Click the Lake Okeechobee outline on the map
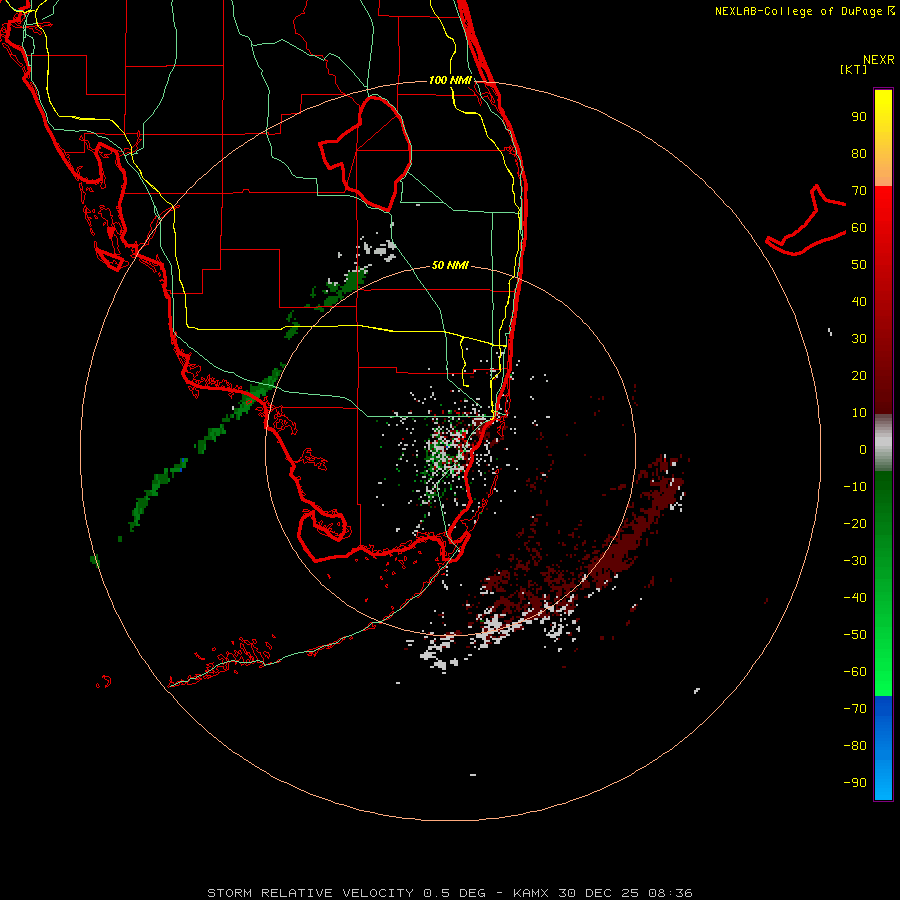The width and height of the screenshot is (900, 900). (366, 152)
